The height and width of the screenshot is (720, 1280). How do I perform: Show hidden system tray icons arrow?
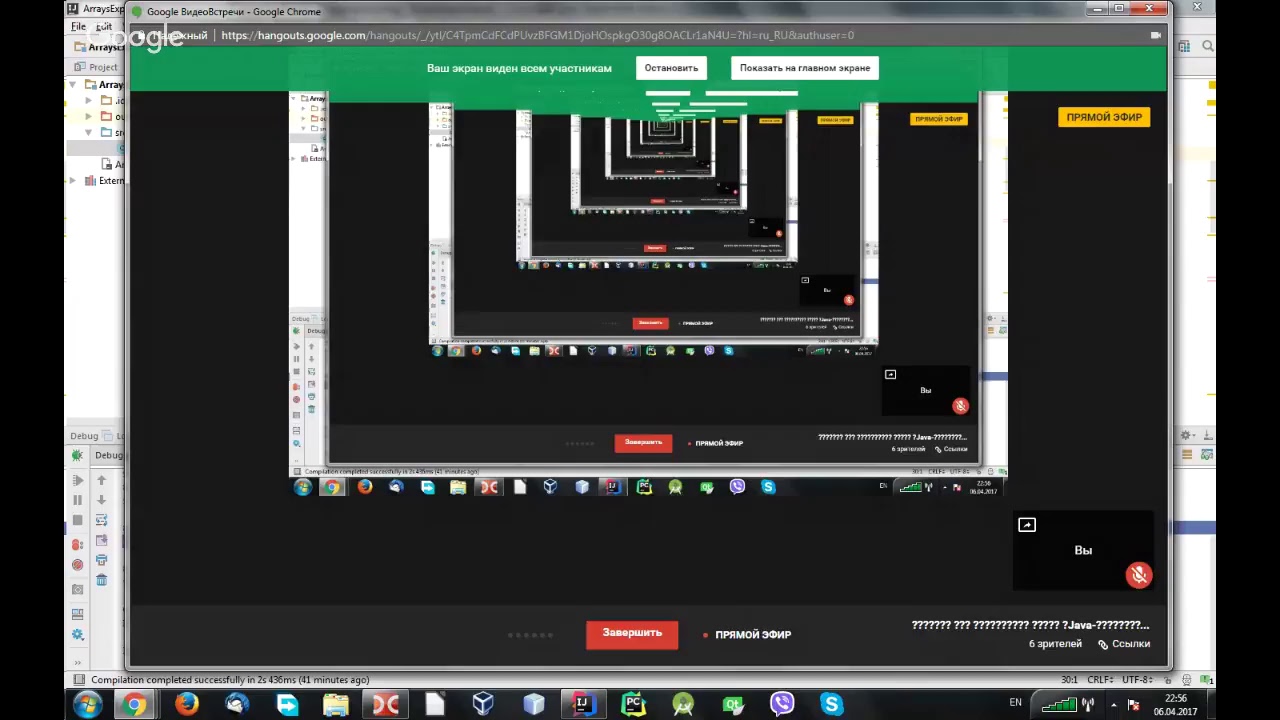1113,705
